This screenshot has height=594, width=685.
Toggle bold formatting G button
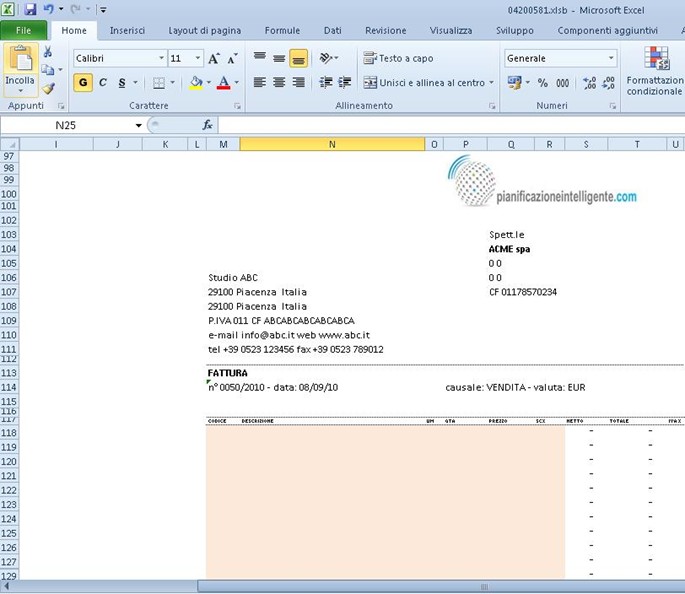82,83
